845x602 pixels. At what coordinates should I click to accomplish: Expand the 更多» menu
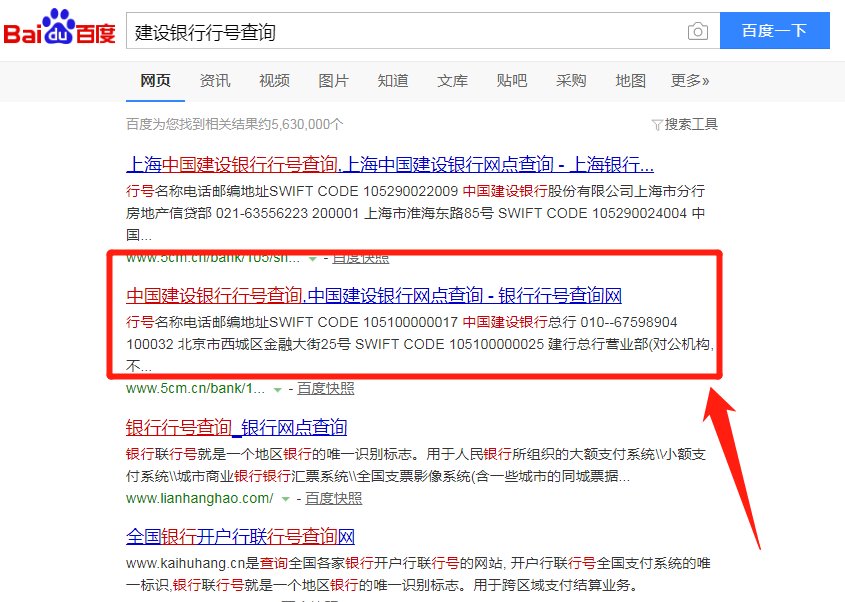click(690, 81)
